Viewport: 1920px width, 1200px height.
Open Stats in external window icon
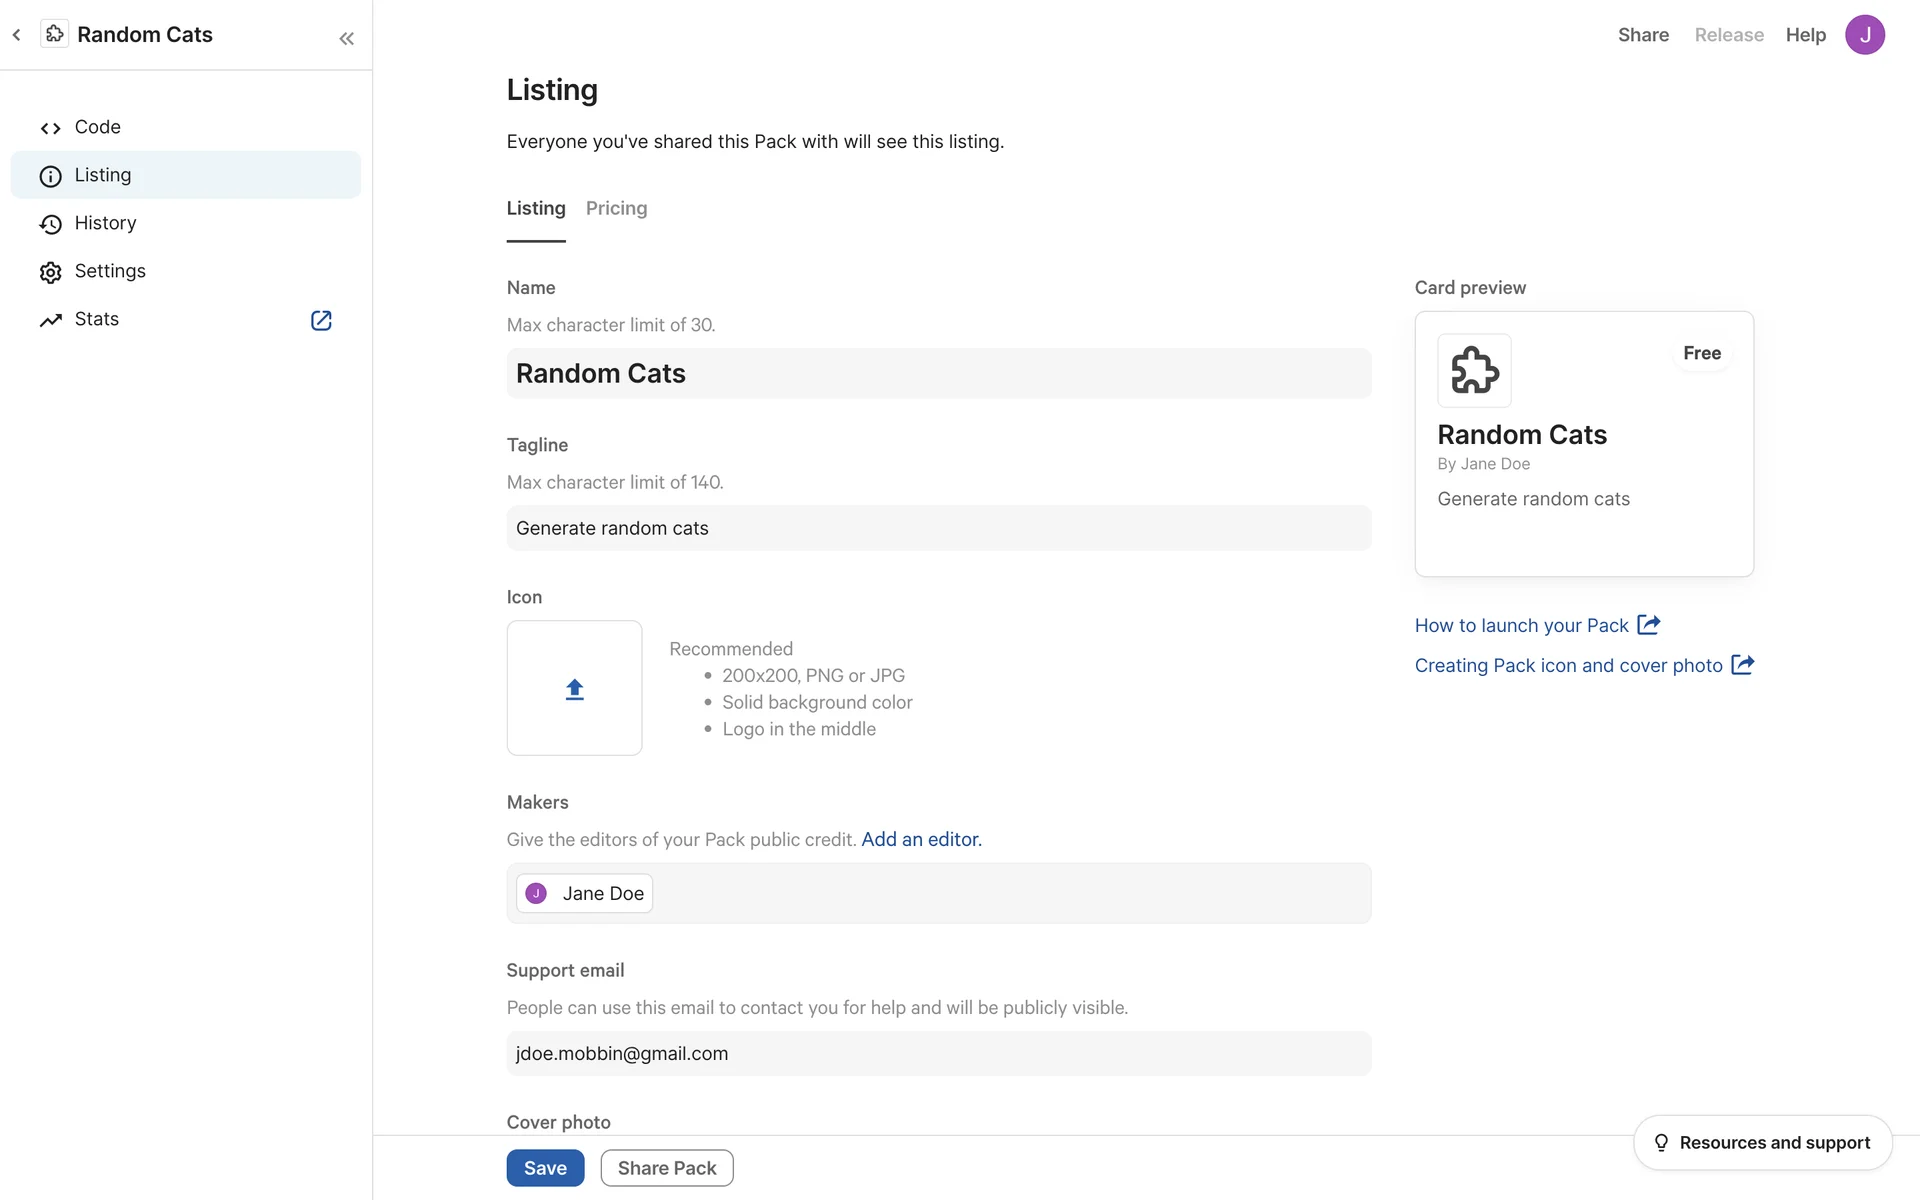click(x=321, y=320)
